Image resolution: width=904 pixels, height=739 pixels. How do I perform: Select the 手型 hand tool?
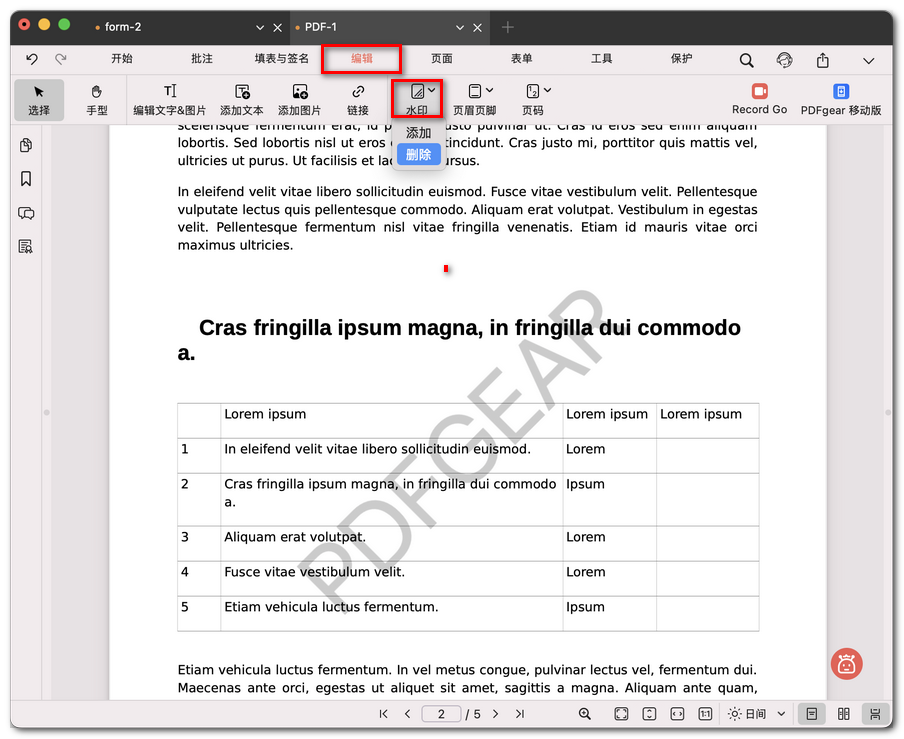[x=97, y=99]
